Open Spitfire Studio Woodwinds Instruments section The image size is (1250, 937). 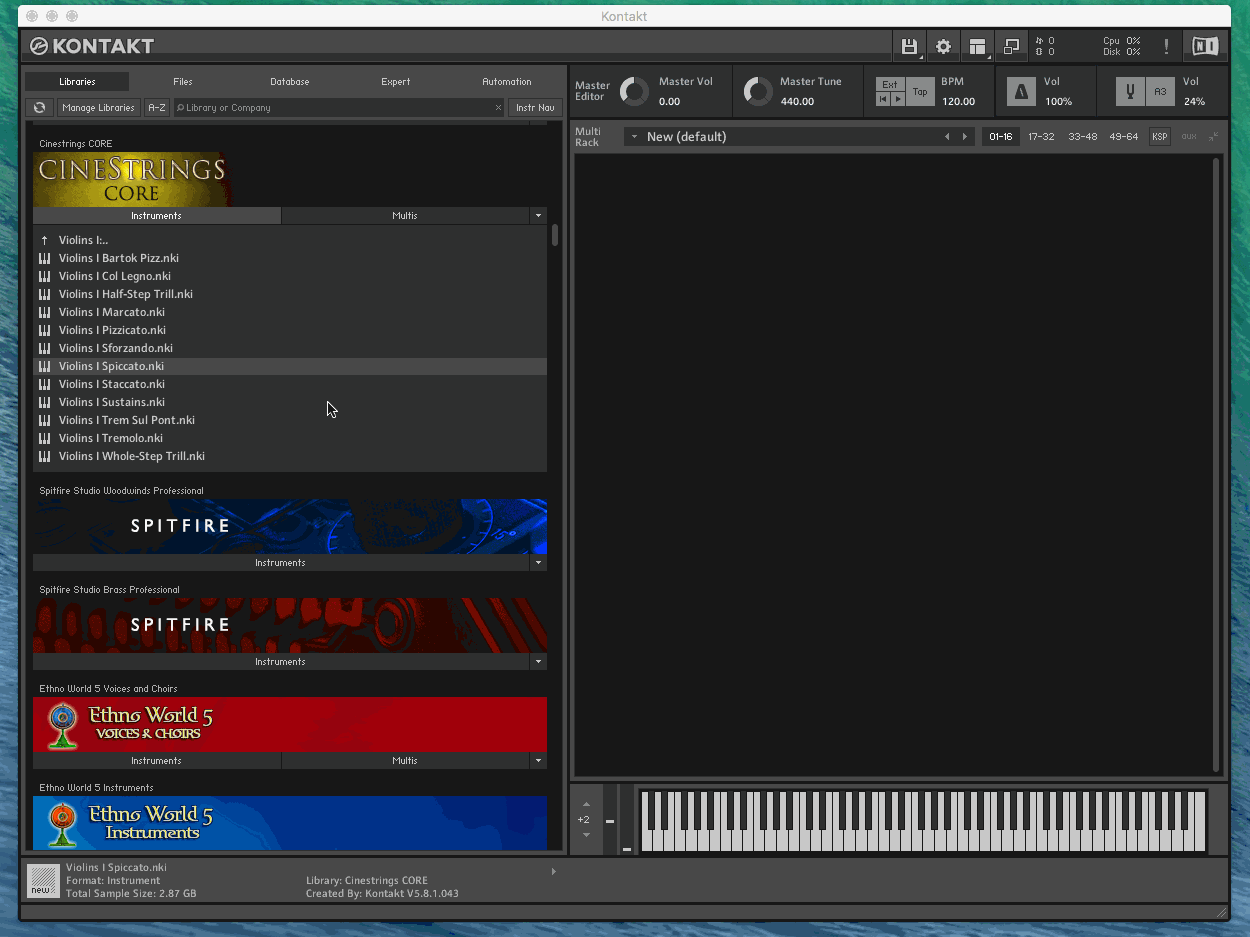[x=281, y=563]
